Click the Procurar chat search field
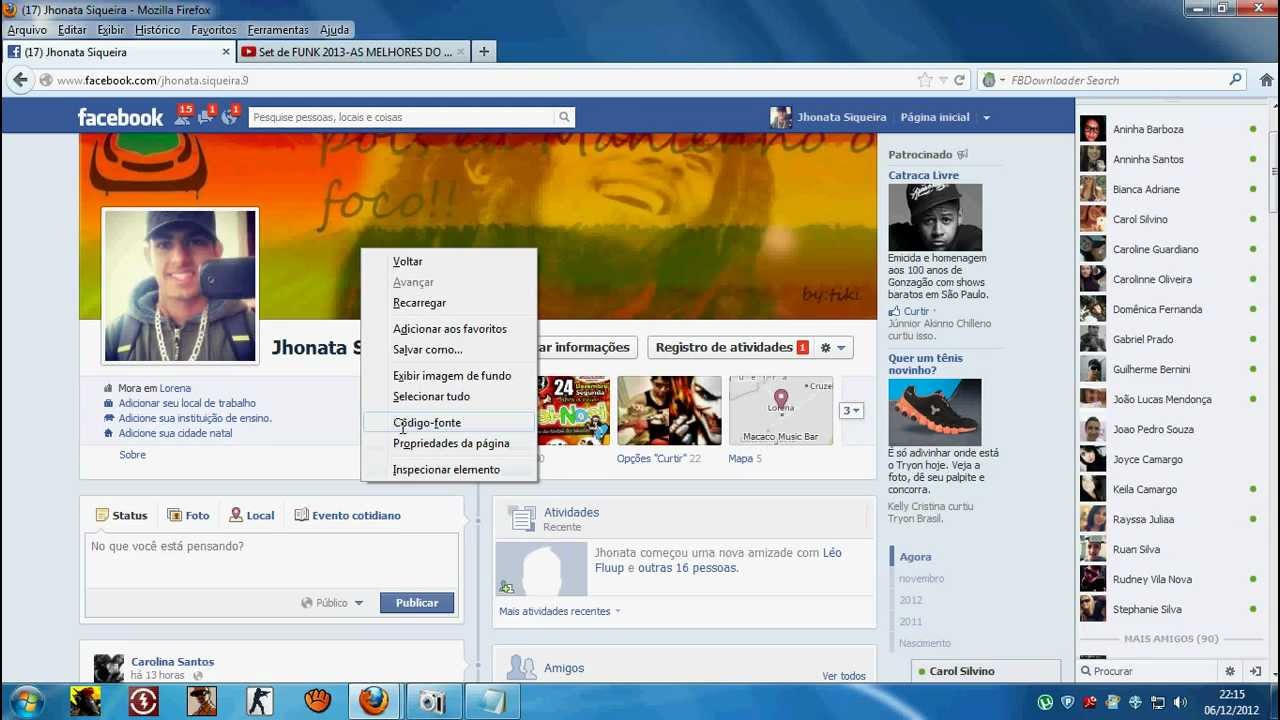 (x=1150, y=671)
